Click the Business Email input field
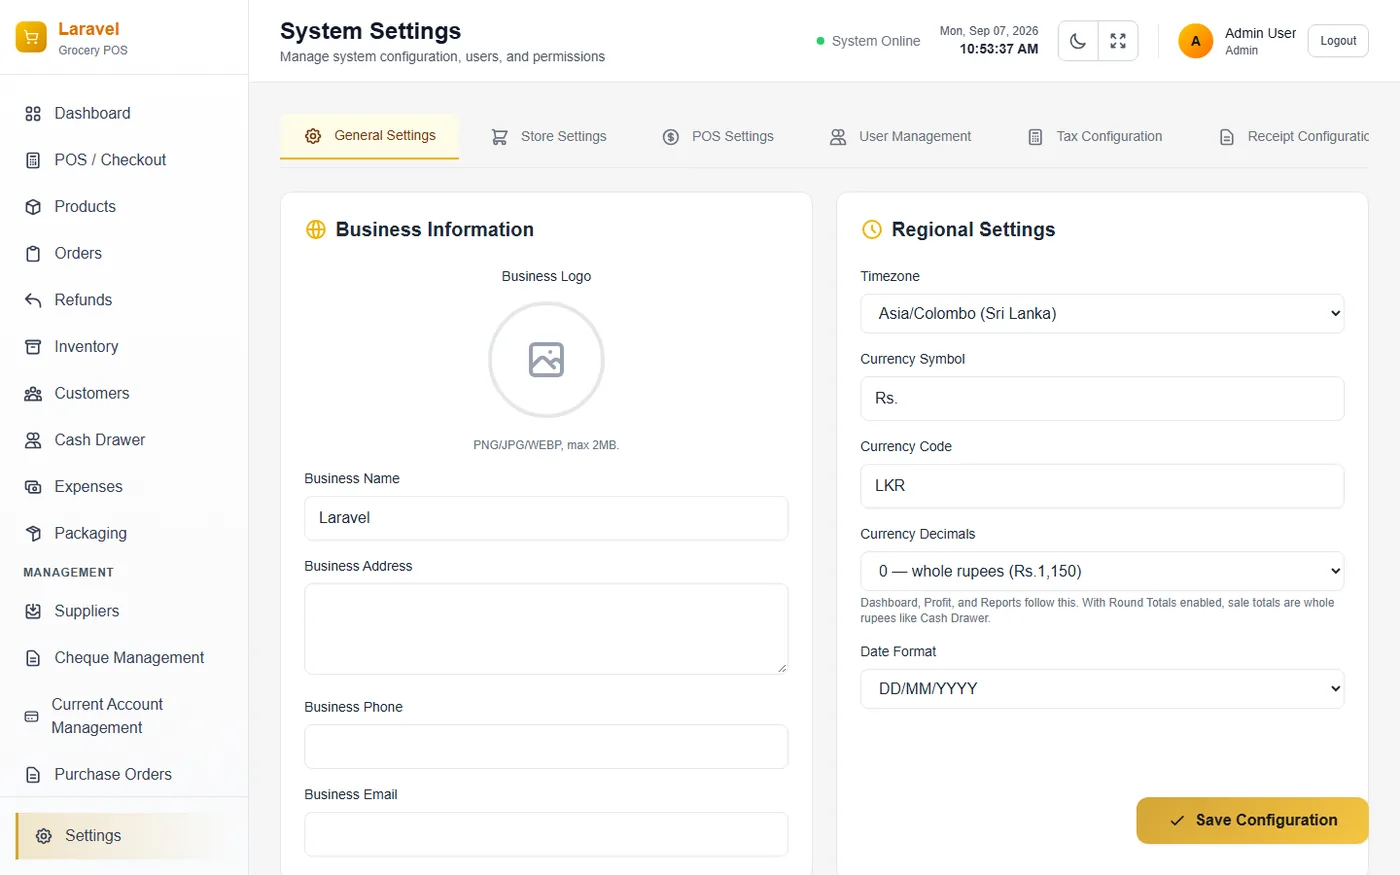The image size is (1400, 875). click(x=546, y=834)
